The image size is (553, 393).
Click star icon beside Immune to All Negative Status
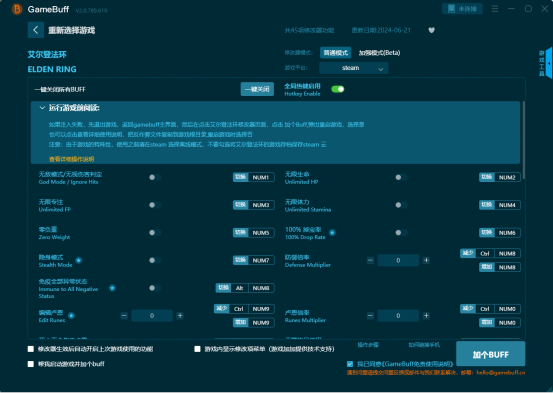(x=112, y=288)
